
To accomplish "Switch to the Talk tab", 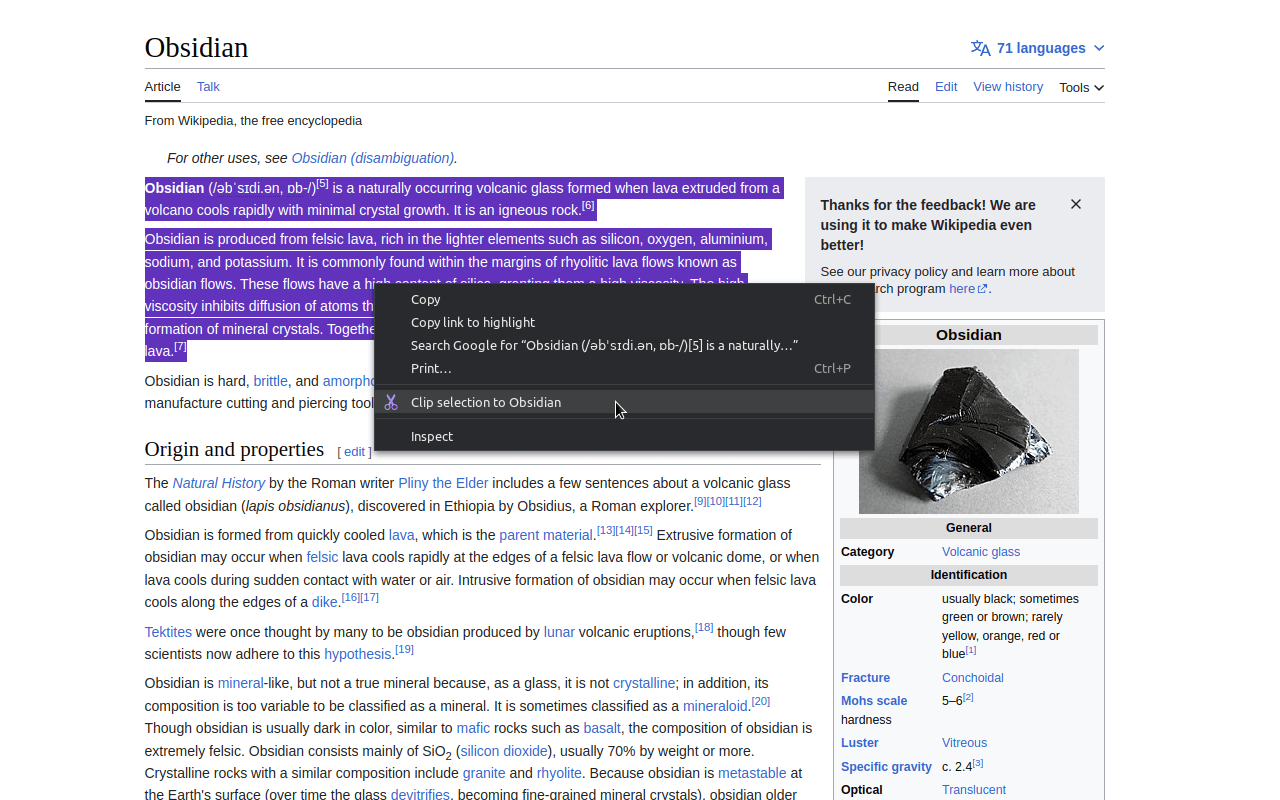I will point(208,87).
